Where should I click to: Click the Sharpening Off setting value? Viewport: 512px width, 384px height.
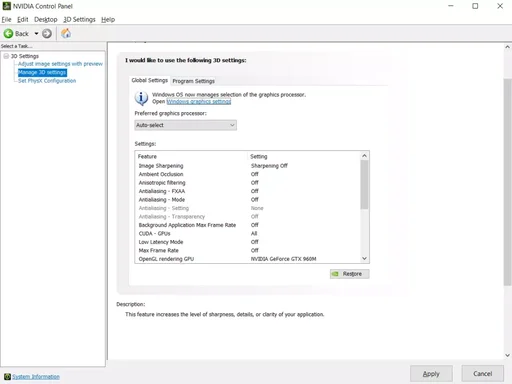click(269, 166)
